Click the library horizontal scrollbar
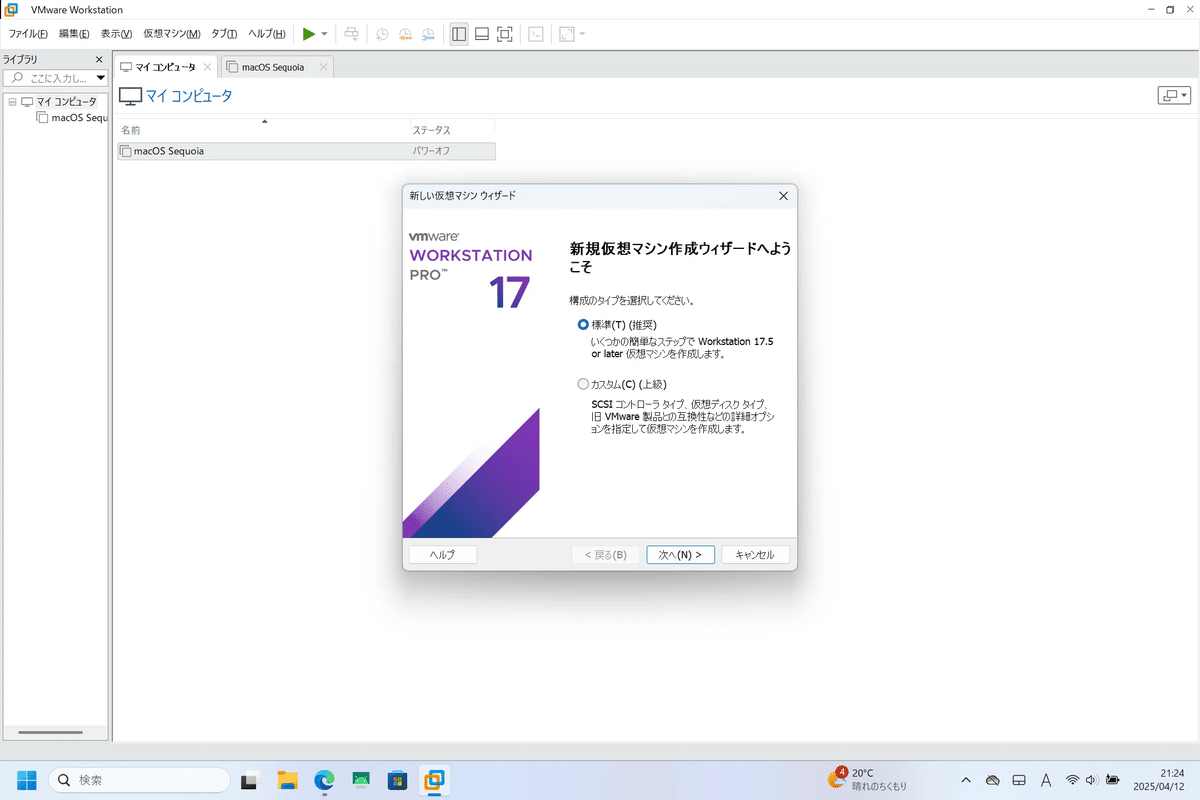Viewport: 1200px width, 800px height. coord(51,732)
